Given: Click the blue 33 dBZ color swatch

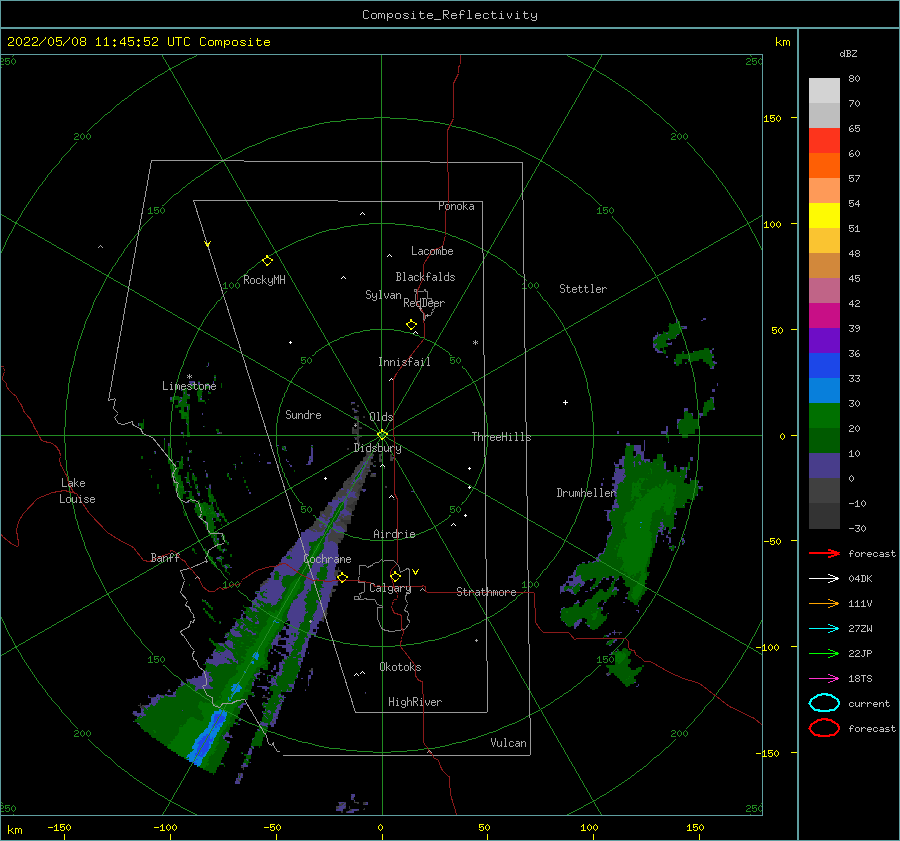Looking at the screenshot, I should click(824, 365).
